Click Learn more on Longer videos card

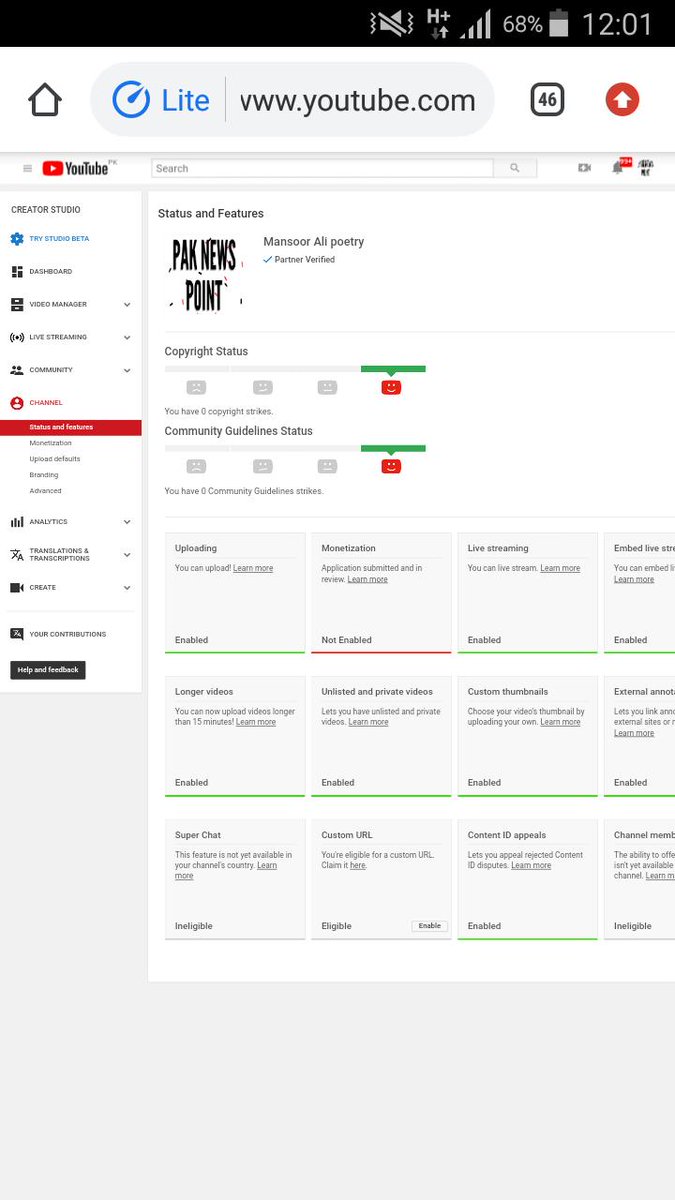(256, 722)
